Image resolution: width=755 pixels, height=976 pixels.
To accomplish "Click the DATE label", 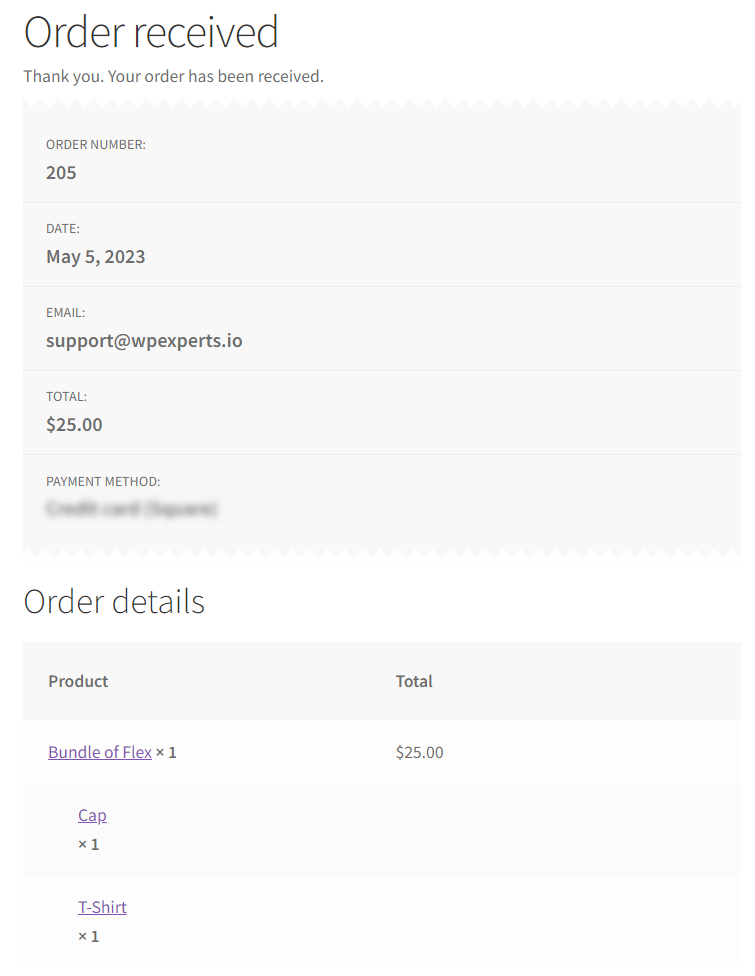I will [x=63, y=228].
